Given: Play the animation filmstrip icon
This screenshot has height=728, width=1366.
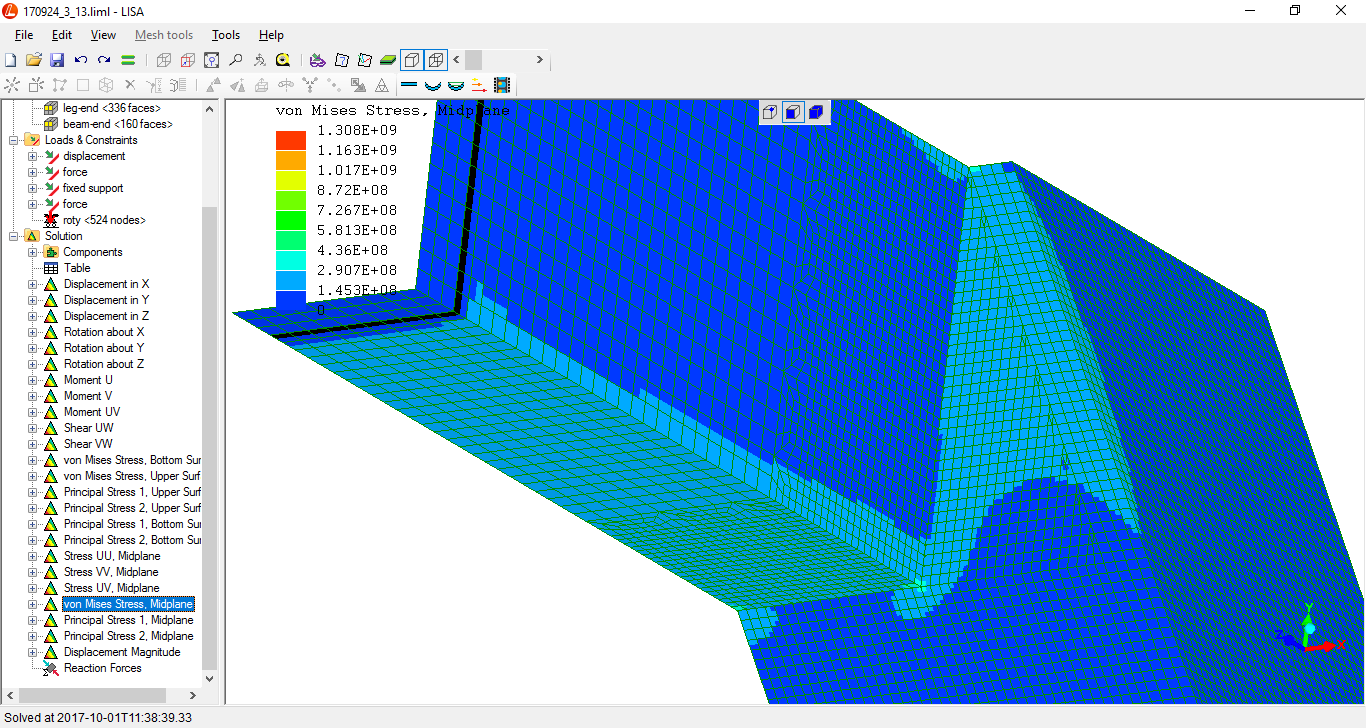Looking at the screenshot, I should point(502,85).
